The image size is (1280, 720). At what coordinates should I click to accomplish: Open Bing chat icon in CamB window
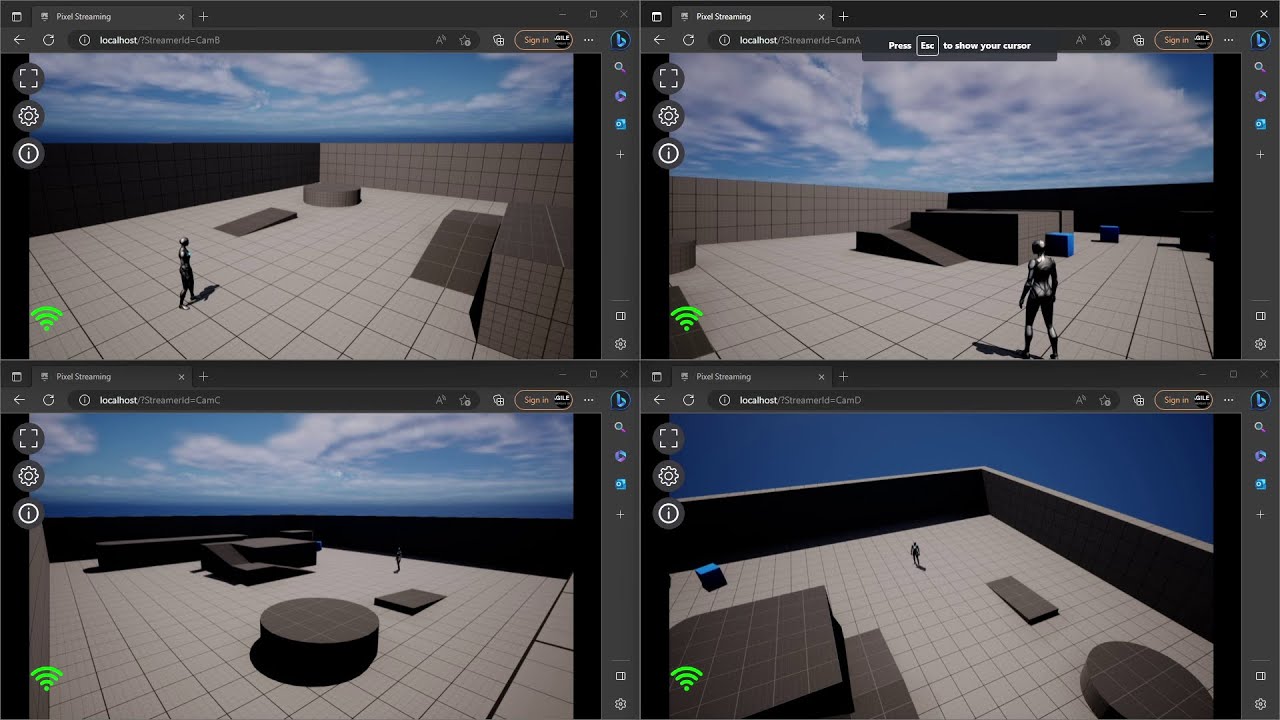(x=620, y=40)
